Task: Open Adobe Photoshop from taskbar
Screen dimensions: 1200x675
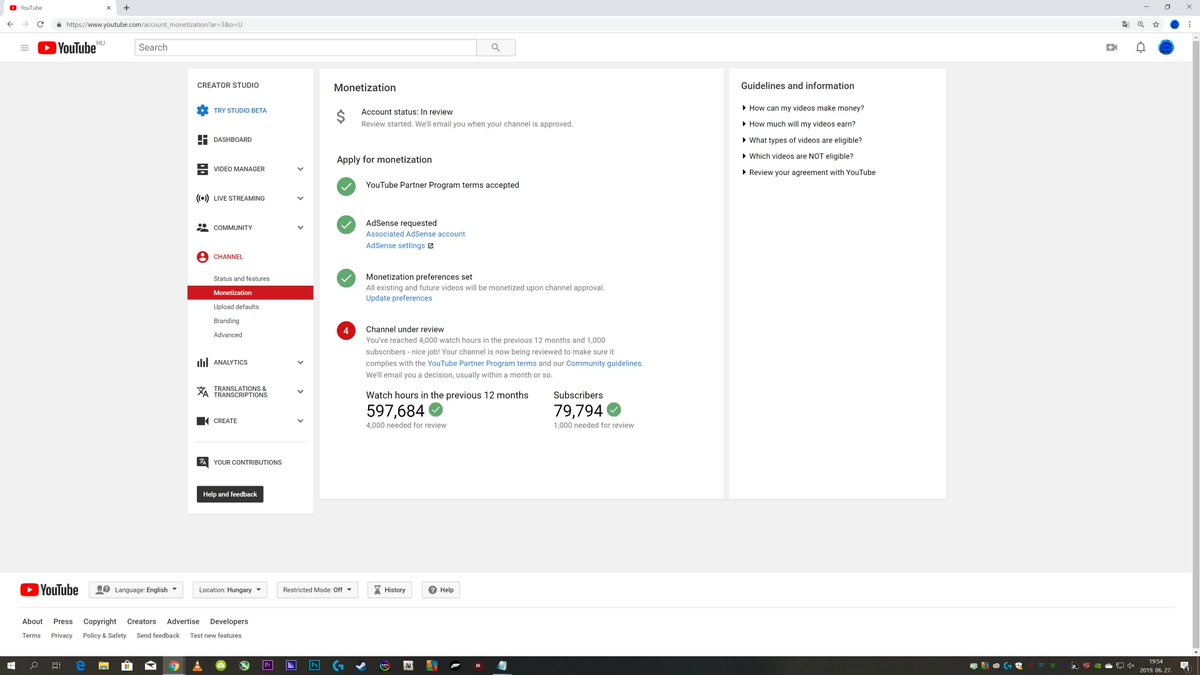Action: [314, 665]
